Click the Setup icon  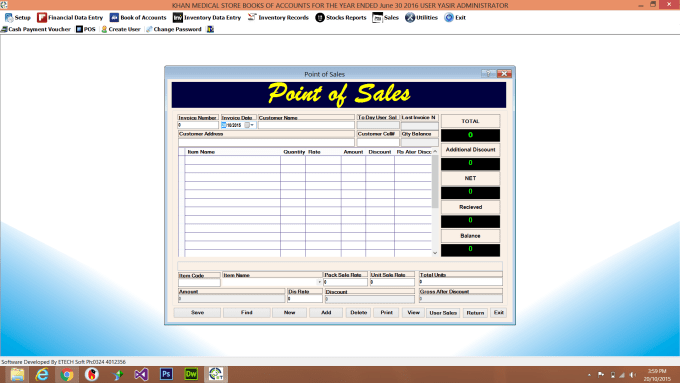[x=9, y=17]
